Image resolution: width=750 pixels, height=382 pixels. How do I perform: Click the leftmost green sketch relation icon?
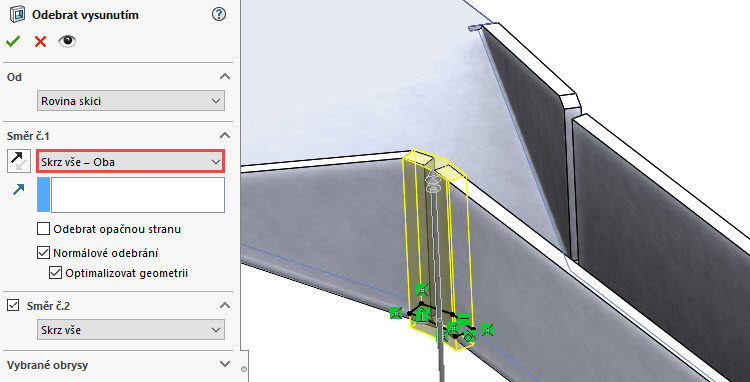[x=396, y=313]
